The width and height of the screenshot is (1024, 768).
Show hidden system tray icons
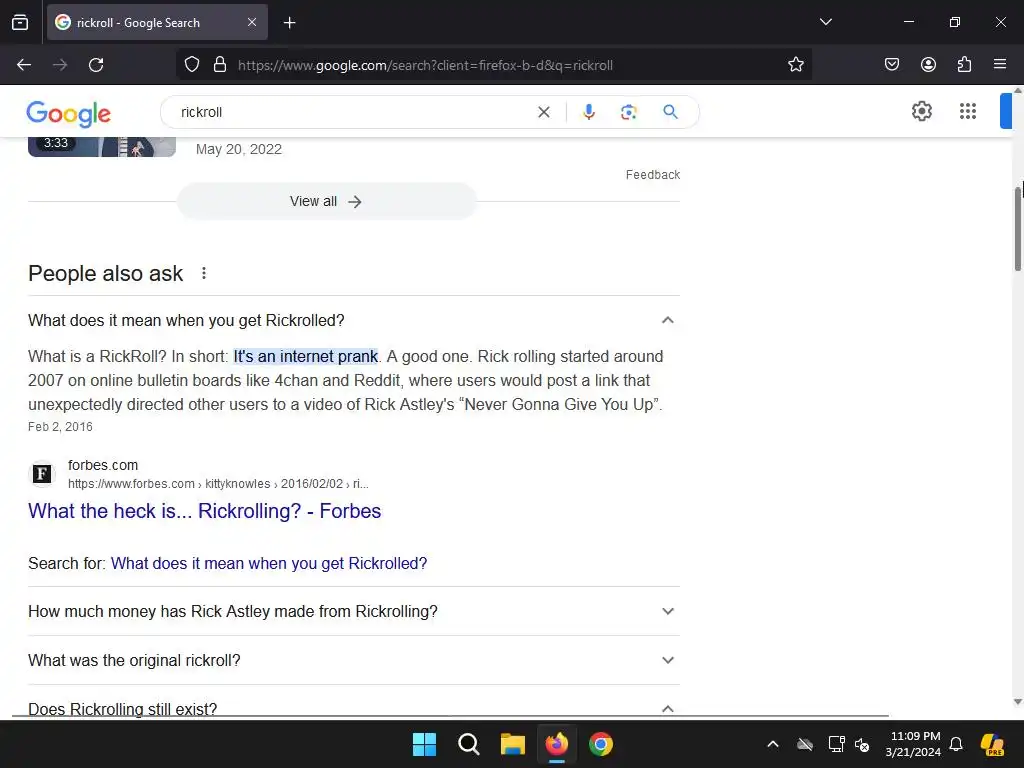tap(773, 744)
